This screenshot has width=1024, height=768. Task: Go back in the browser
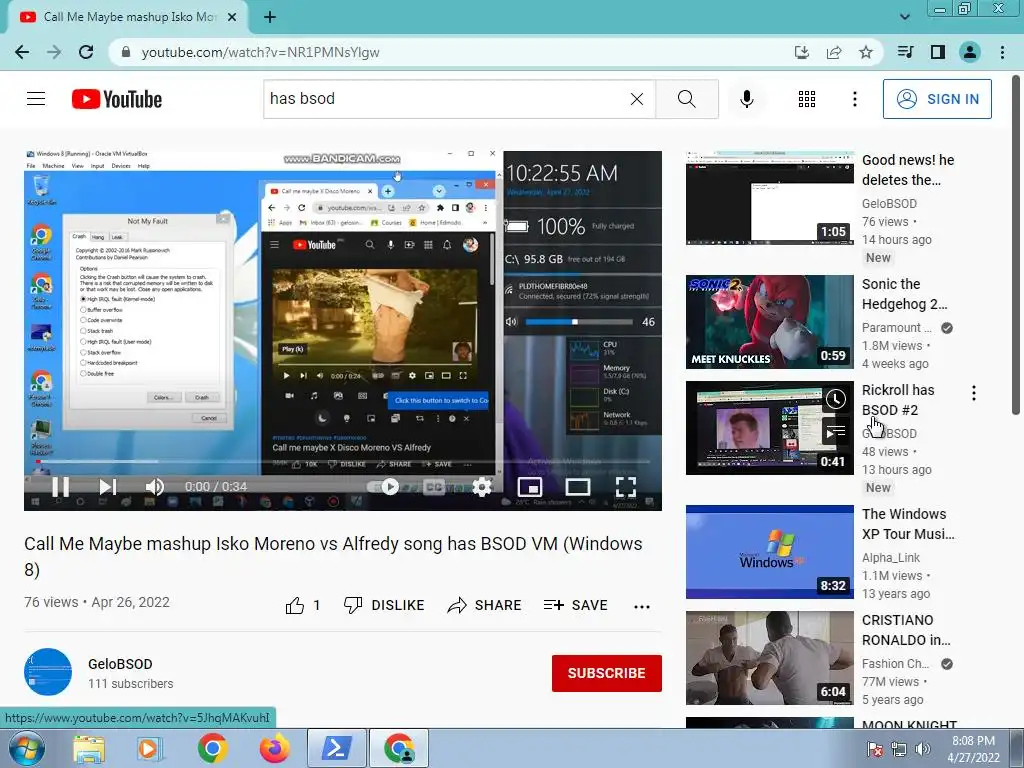point(22,52)
